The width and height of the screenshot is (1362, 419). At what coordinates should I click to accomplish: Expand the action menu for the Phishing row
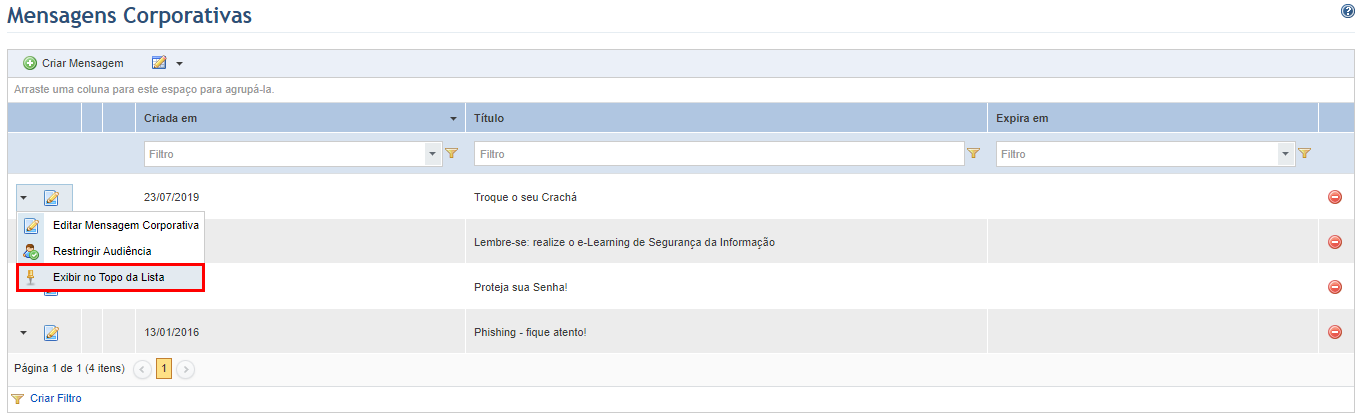(24, 332)
